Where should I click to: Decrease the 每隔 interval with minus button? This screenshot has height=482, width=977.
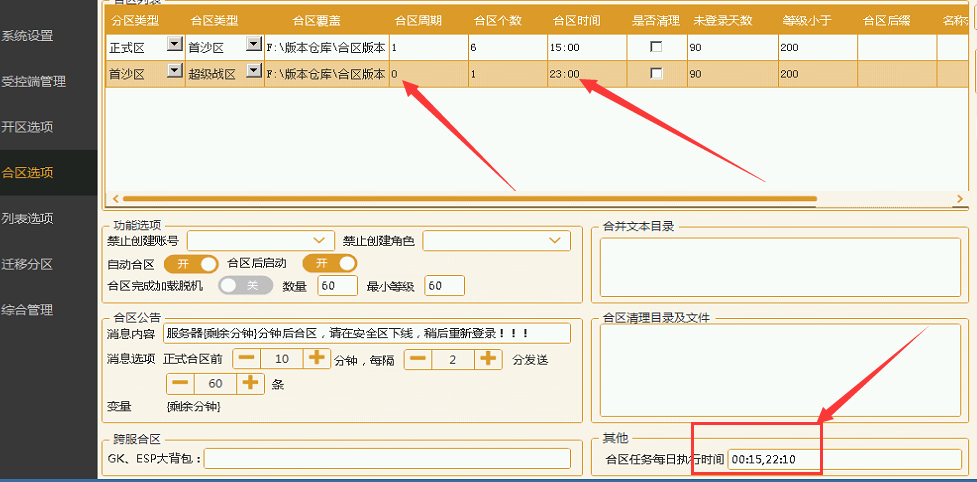point(418,358)
